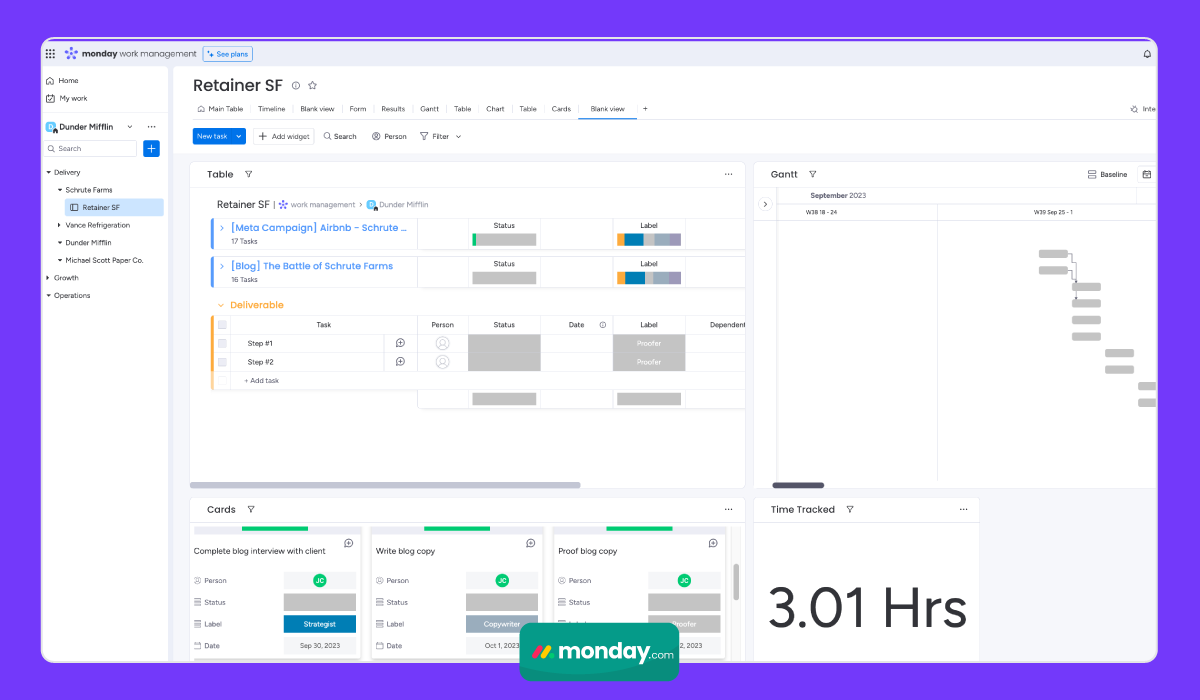The height and width of the screenshot is (700, 1200).
Task: Switch to the Timeline tab
Action: [271, 109]
